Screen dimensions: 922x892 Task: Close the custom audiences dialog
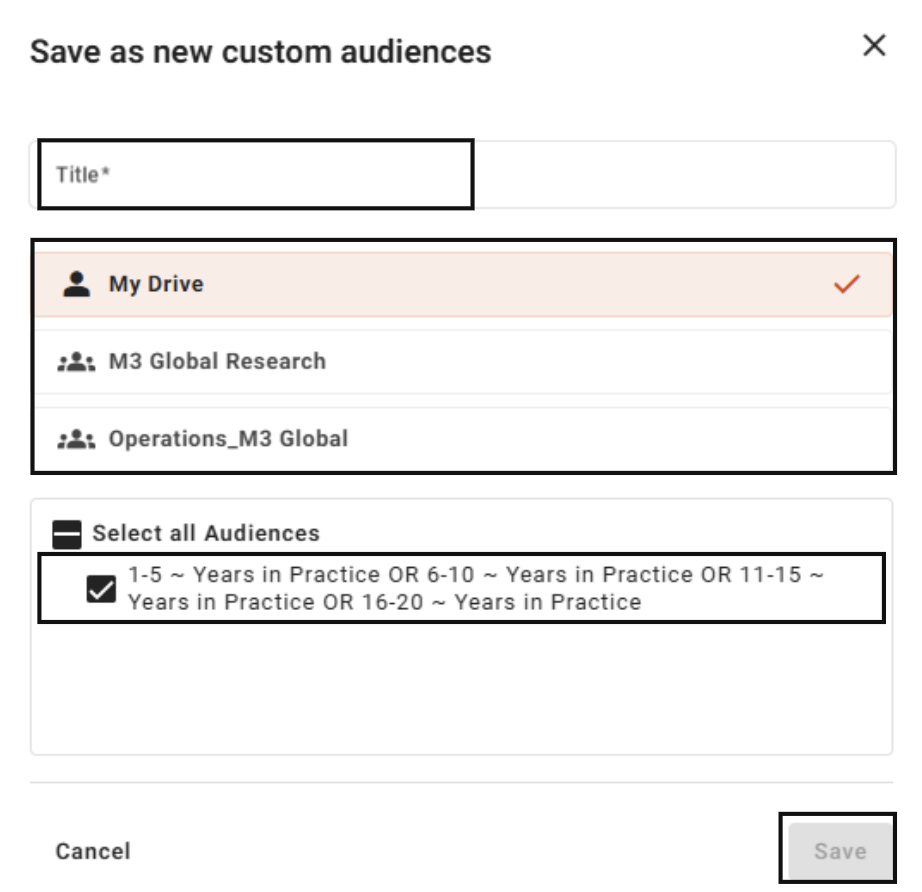tap(874, 45)
